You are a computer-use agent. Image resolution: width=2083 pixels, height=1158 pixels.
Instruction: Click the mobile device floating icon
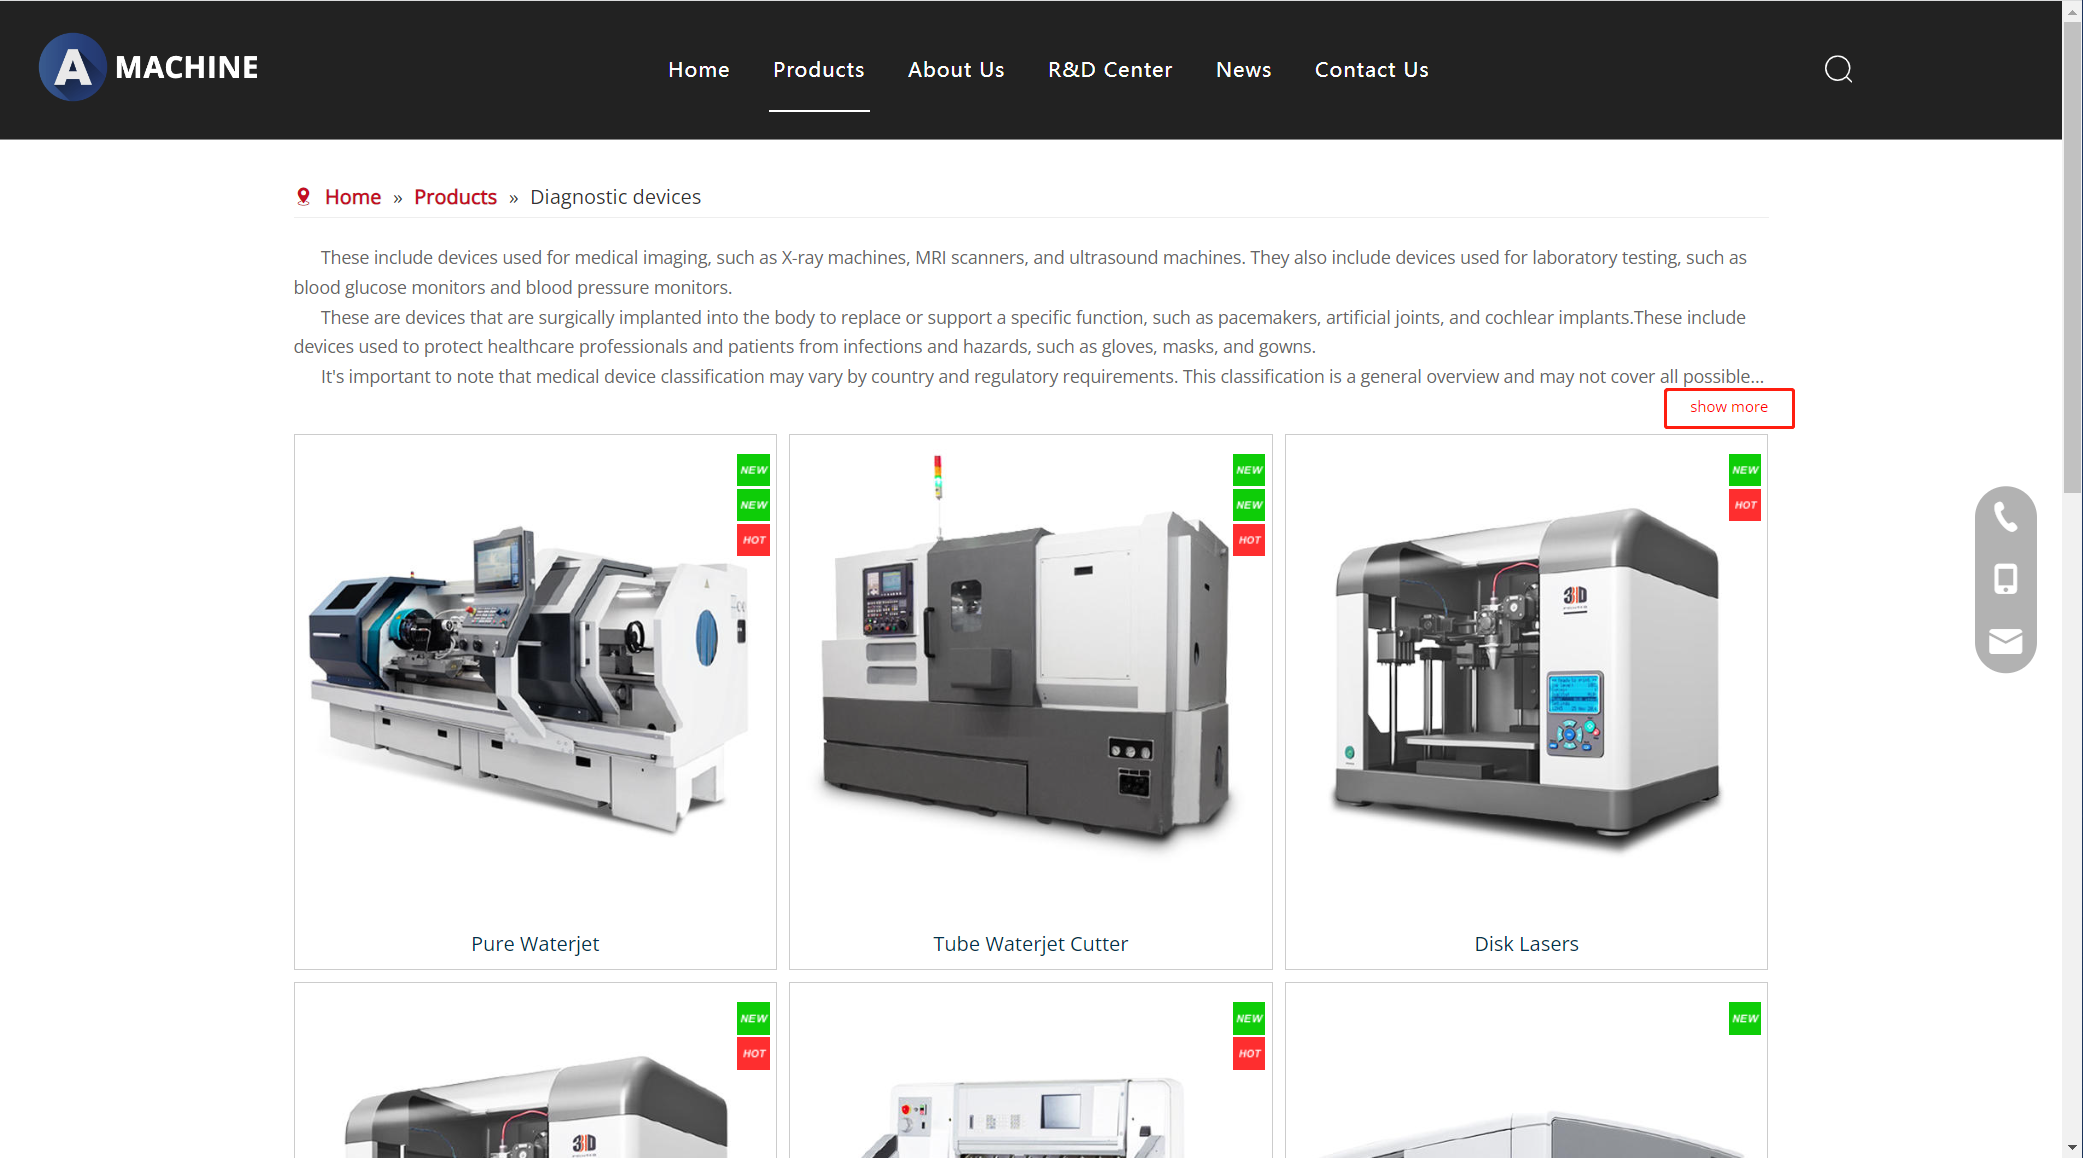click(x=2005, y=579)
